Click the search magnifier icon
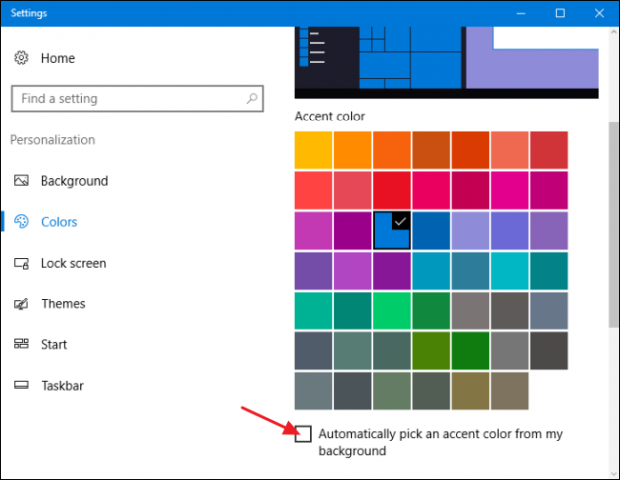620x480 pixels. coord(252,99)
